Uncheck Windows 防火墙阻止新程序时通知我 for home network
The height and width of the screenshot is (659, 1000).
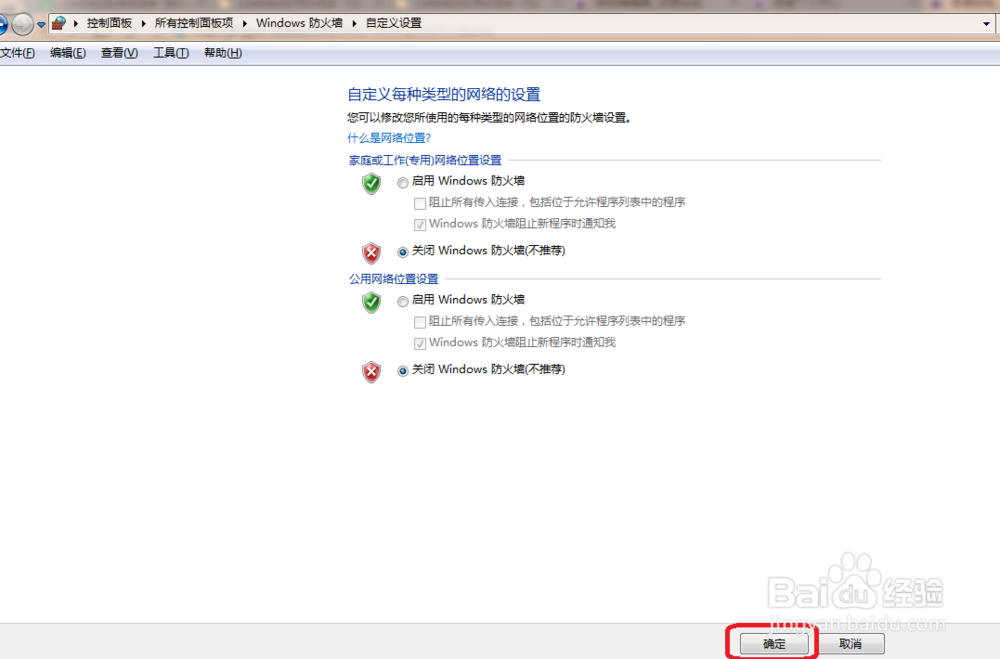(x=420, y=224)
